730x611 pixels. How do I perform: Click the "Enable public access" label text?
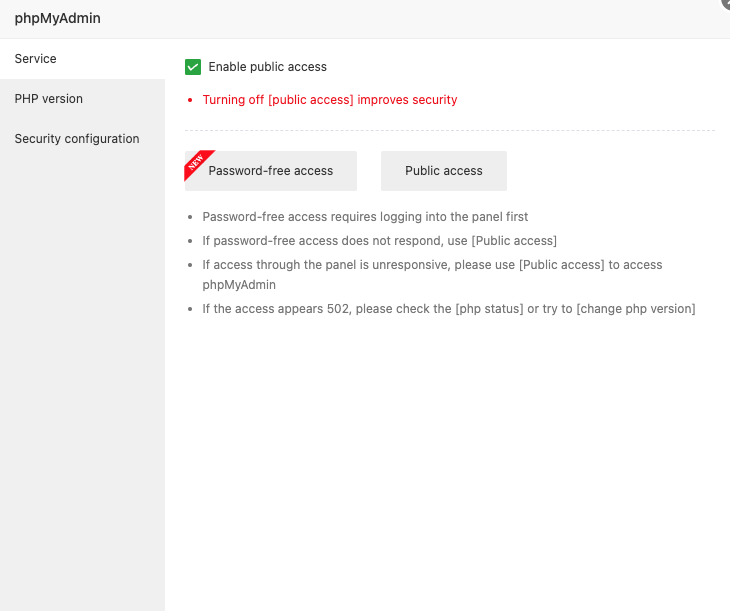coord(267,67)
